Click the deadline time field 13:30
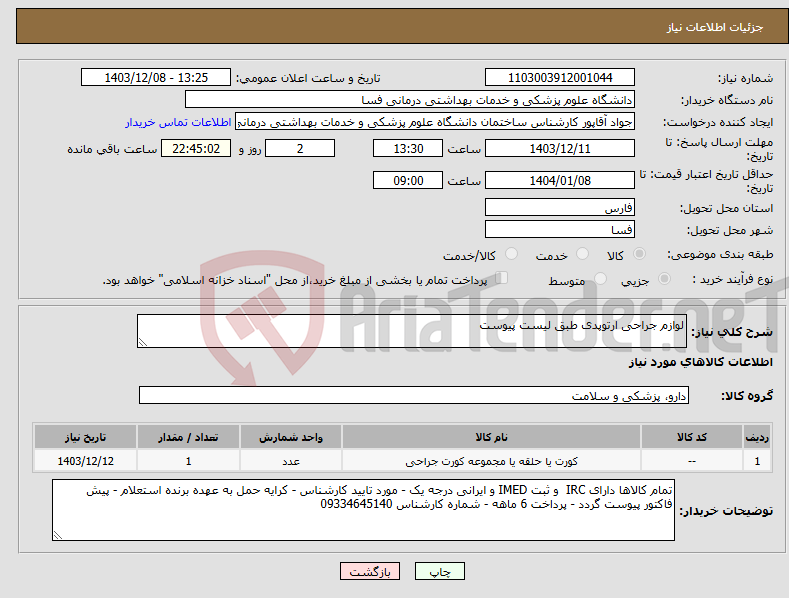This screenshot has height=598, width=789. click(x=408, y=148)
